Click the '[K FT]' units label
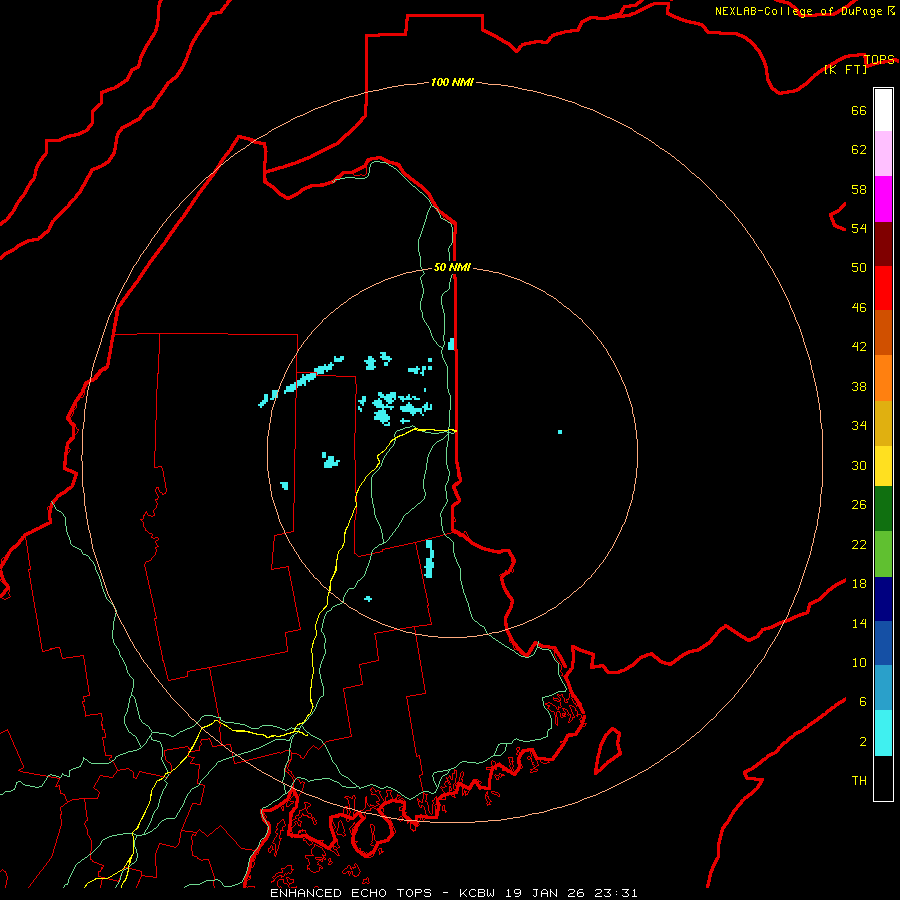The image size is (900, 900). click(x=845, y=69)
